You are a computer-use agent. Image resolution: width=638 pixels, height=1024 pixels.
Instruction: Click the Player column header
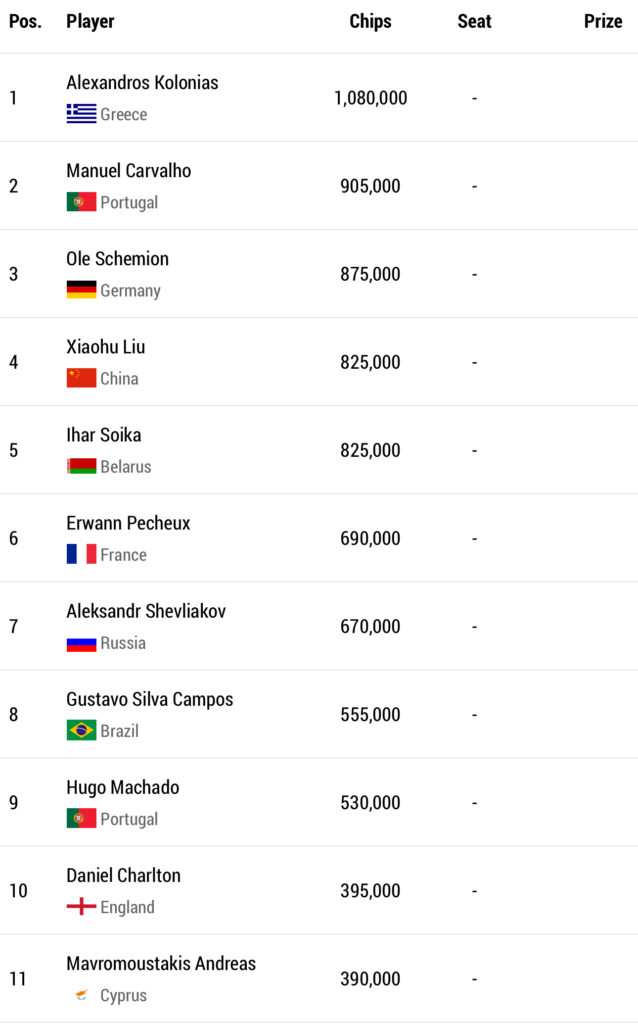tap(90, 21)
